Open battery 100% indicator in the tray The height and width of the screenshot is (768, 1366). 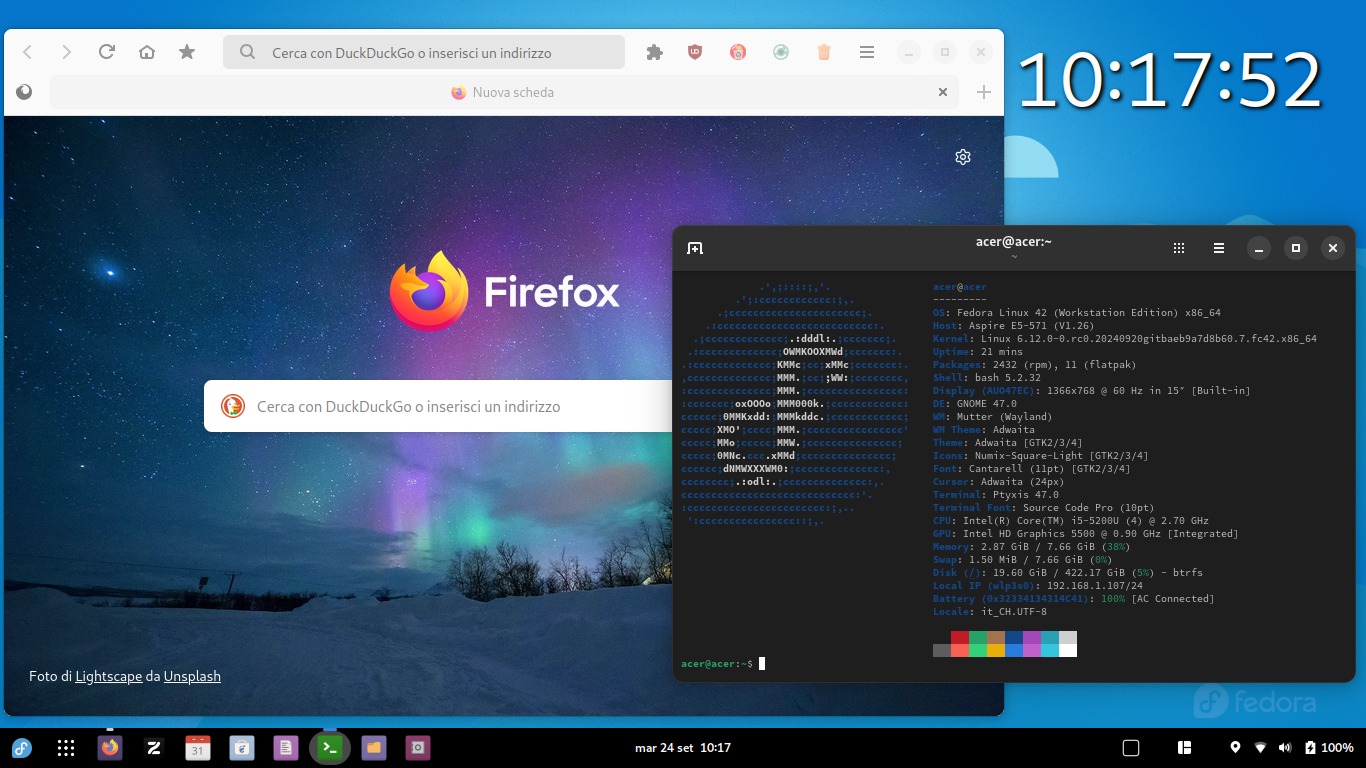click(1329, 748)
